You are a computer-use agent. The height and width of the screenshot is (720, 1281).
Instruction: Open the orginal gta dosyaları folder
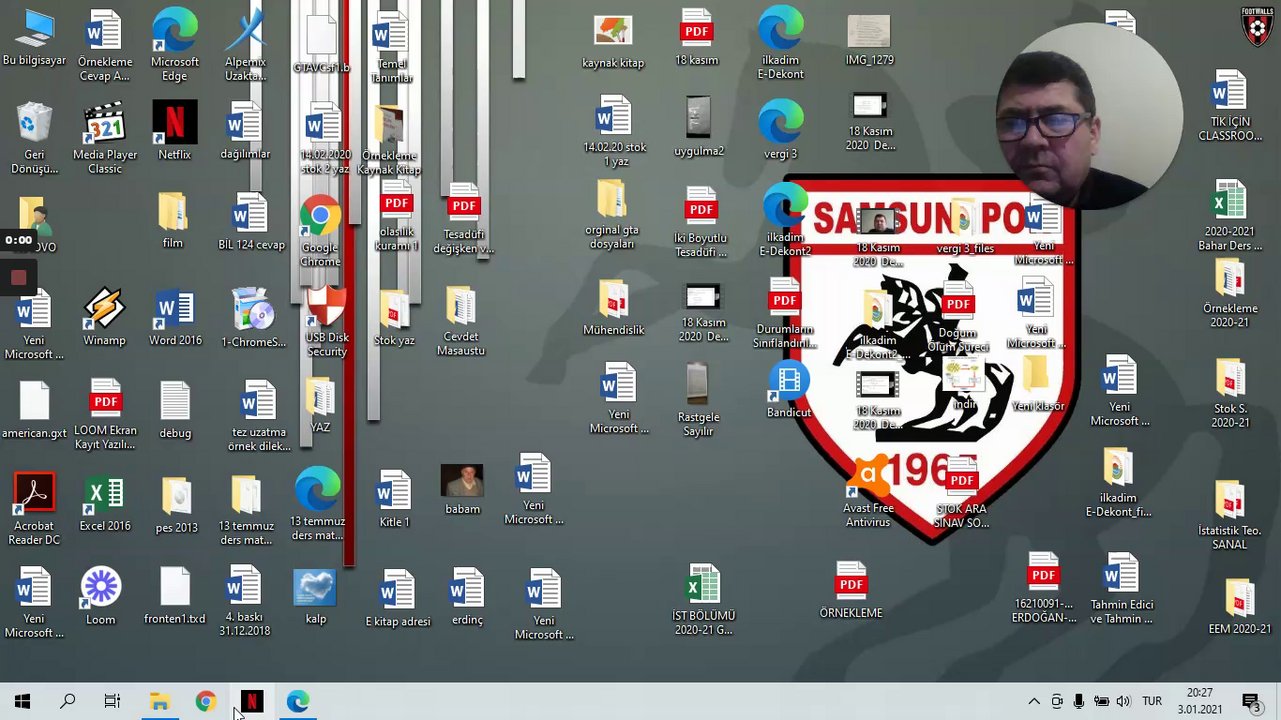coord(612,214)
